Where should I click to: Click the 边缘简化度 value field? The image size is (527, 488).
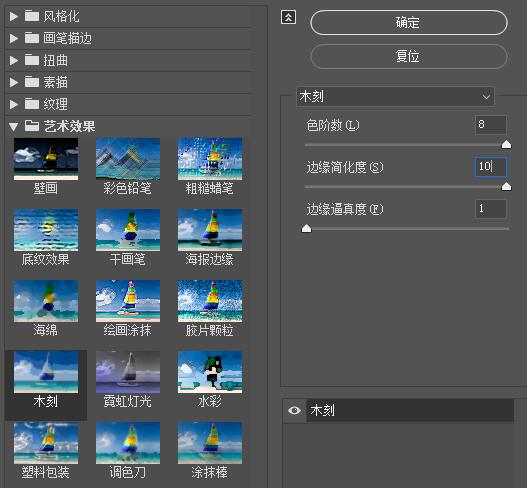(491, 167)
